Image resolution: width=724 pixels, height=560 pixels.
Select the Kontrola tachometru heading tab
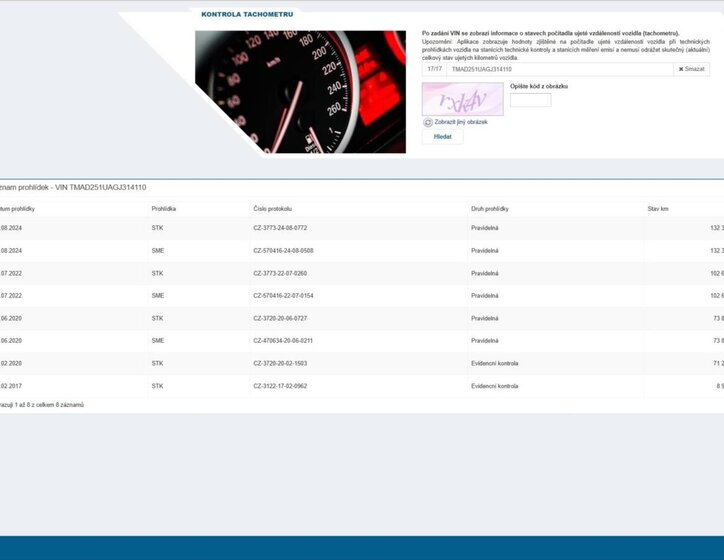click(247, 15)
